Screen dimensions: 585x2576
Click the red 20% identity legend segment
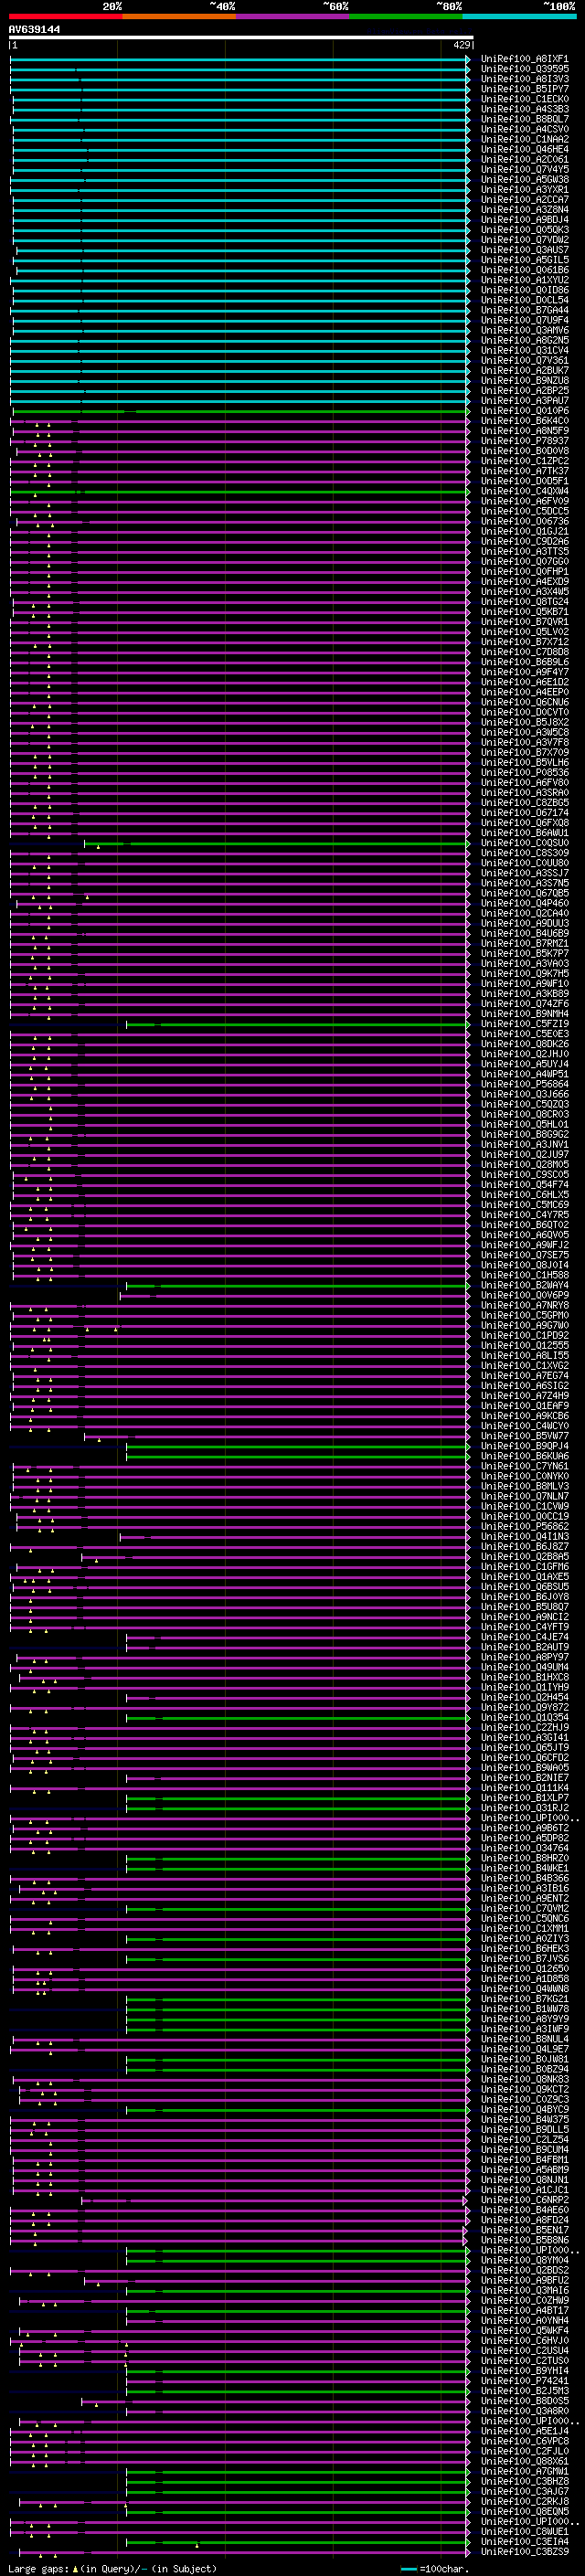(65, 17)
